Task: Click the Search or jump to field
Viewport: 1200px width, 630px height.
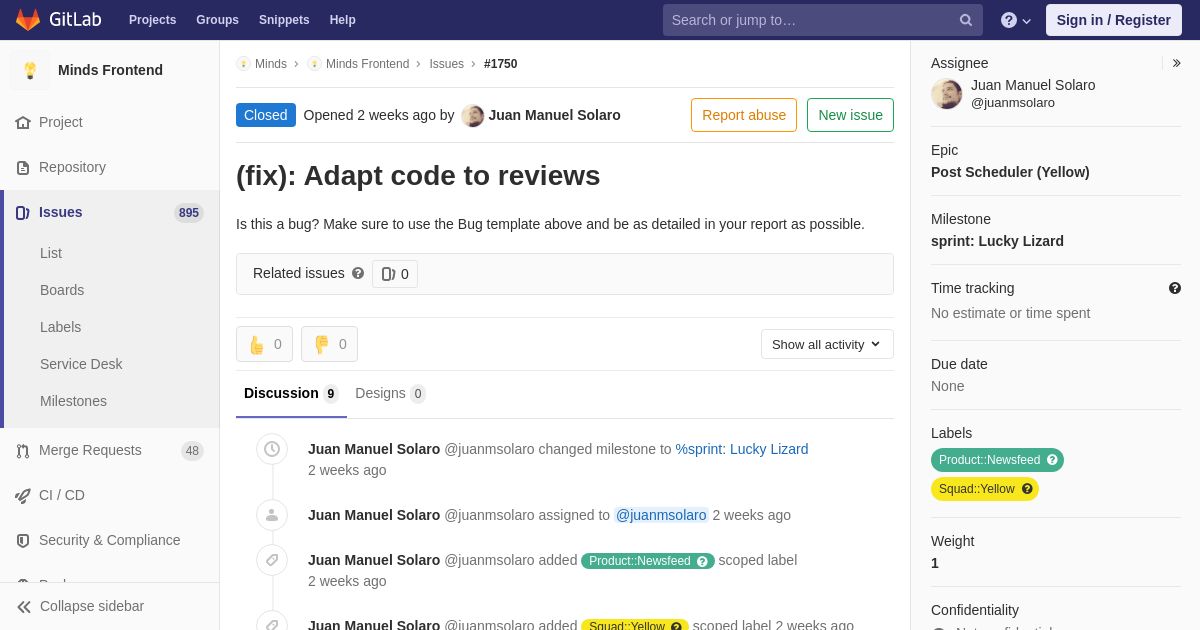Action: [810, 20]
